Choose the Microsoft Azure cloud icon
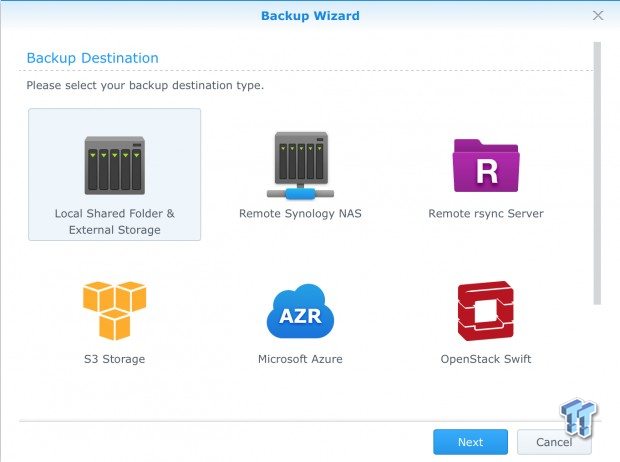 pos(301,311)
